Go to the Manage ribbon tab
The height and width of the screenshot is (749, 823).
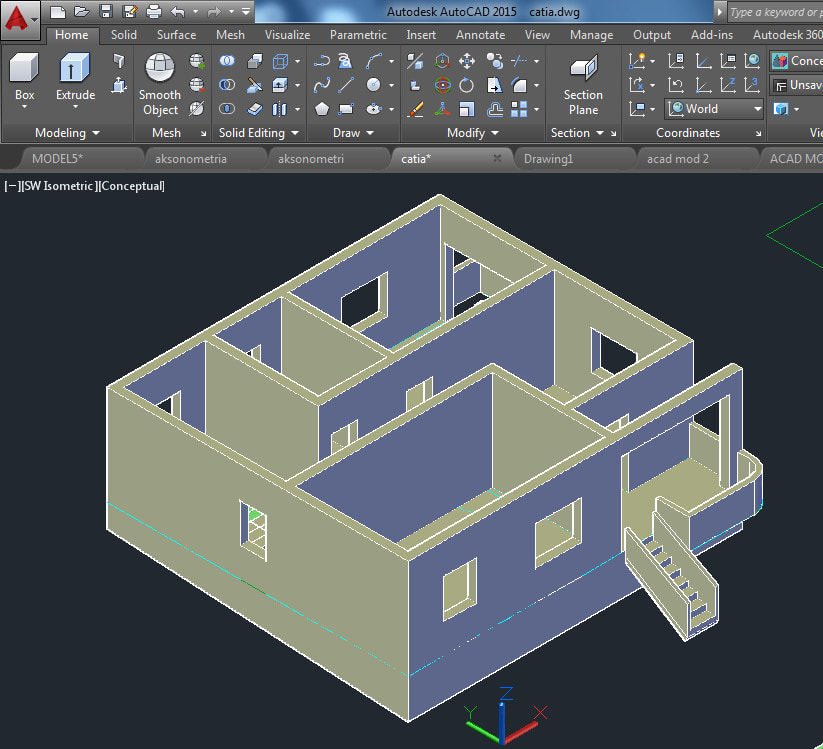(x=592, y=35)
